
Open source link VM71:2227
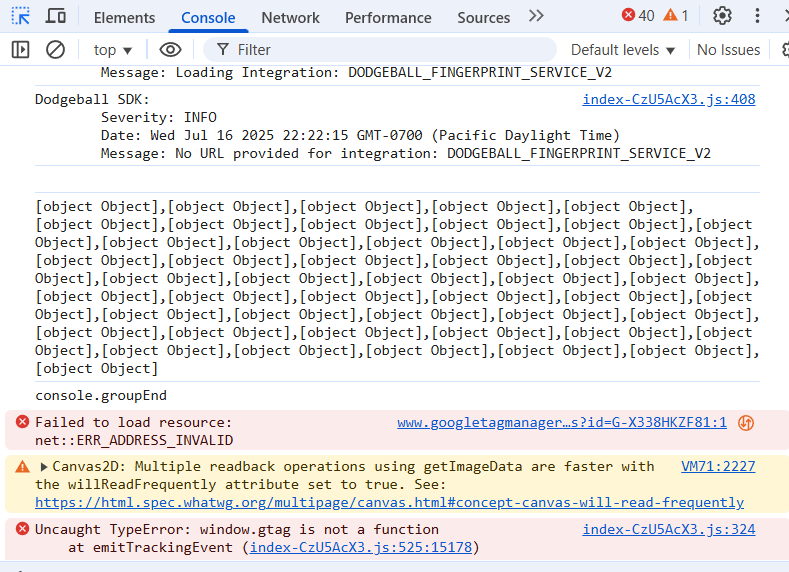pyautogui.click(x=718, y=466)
